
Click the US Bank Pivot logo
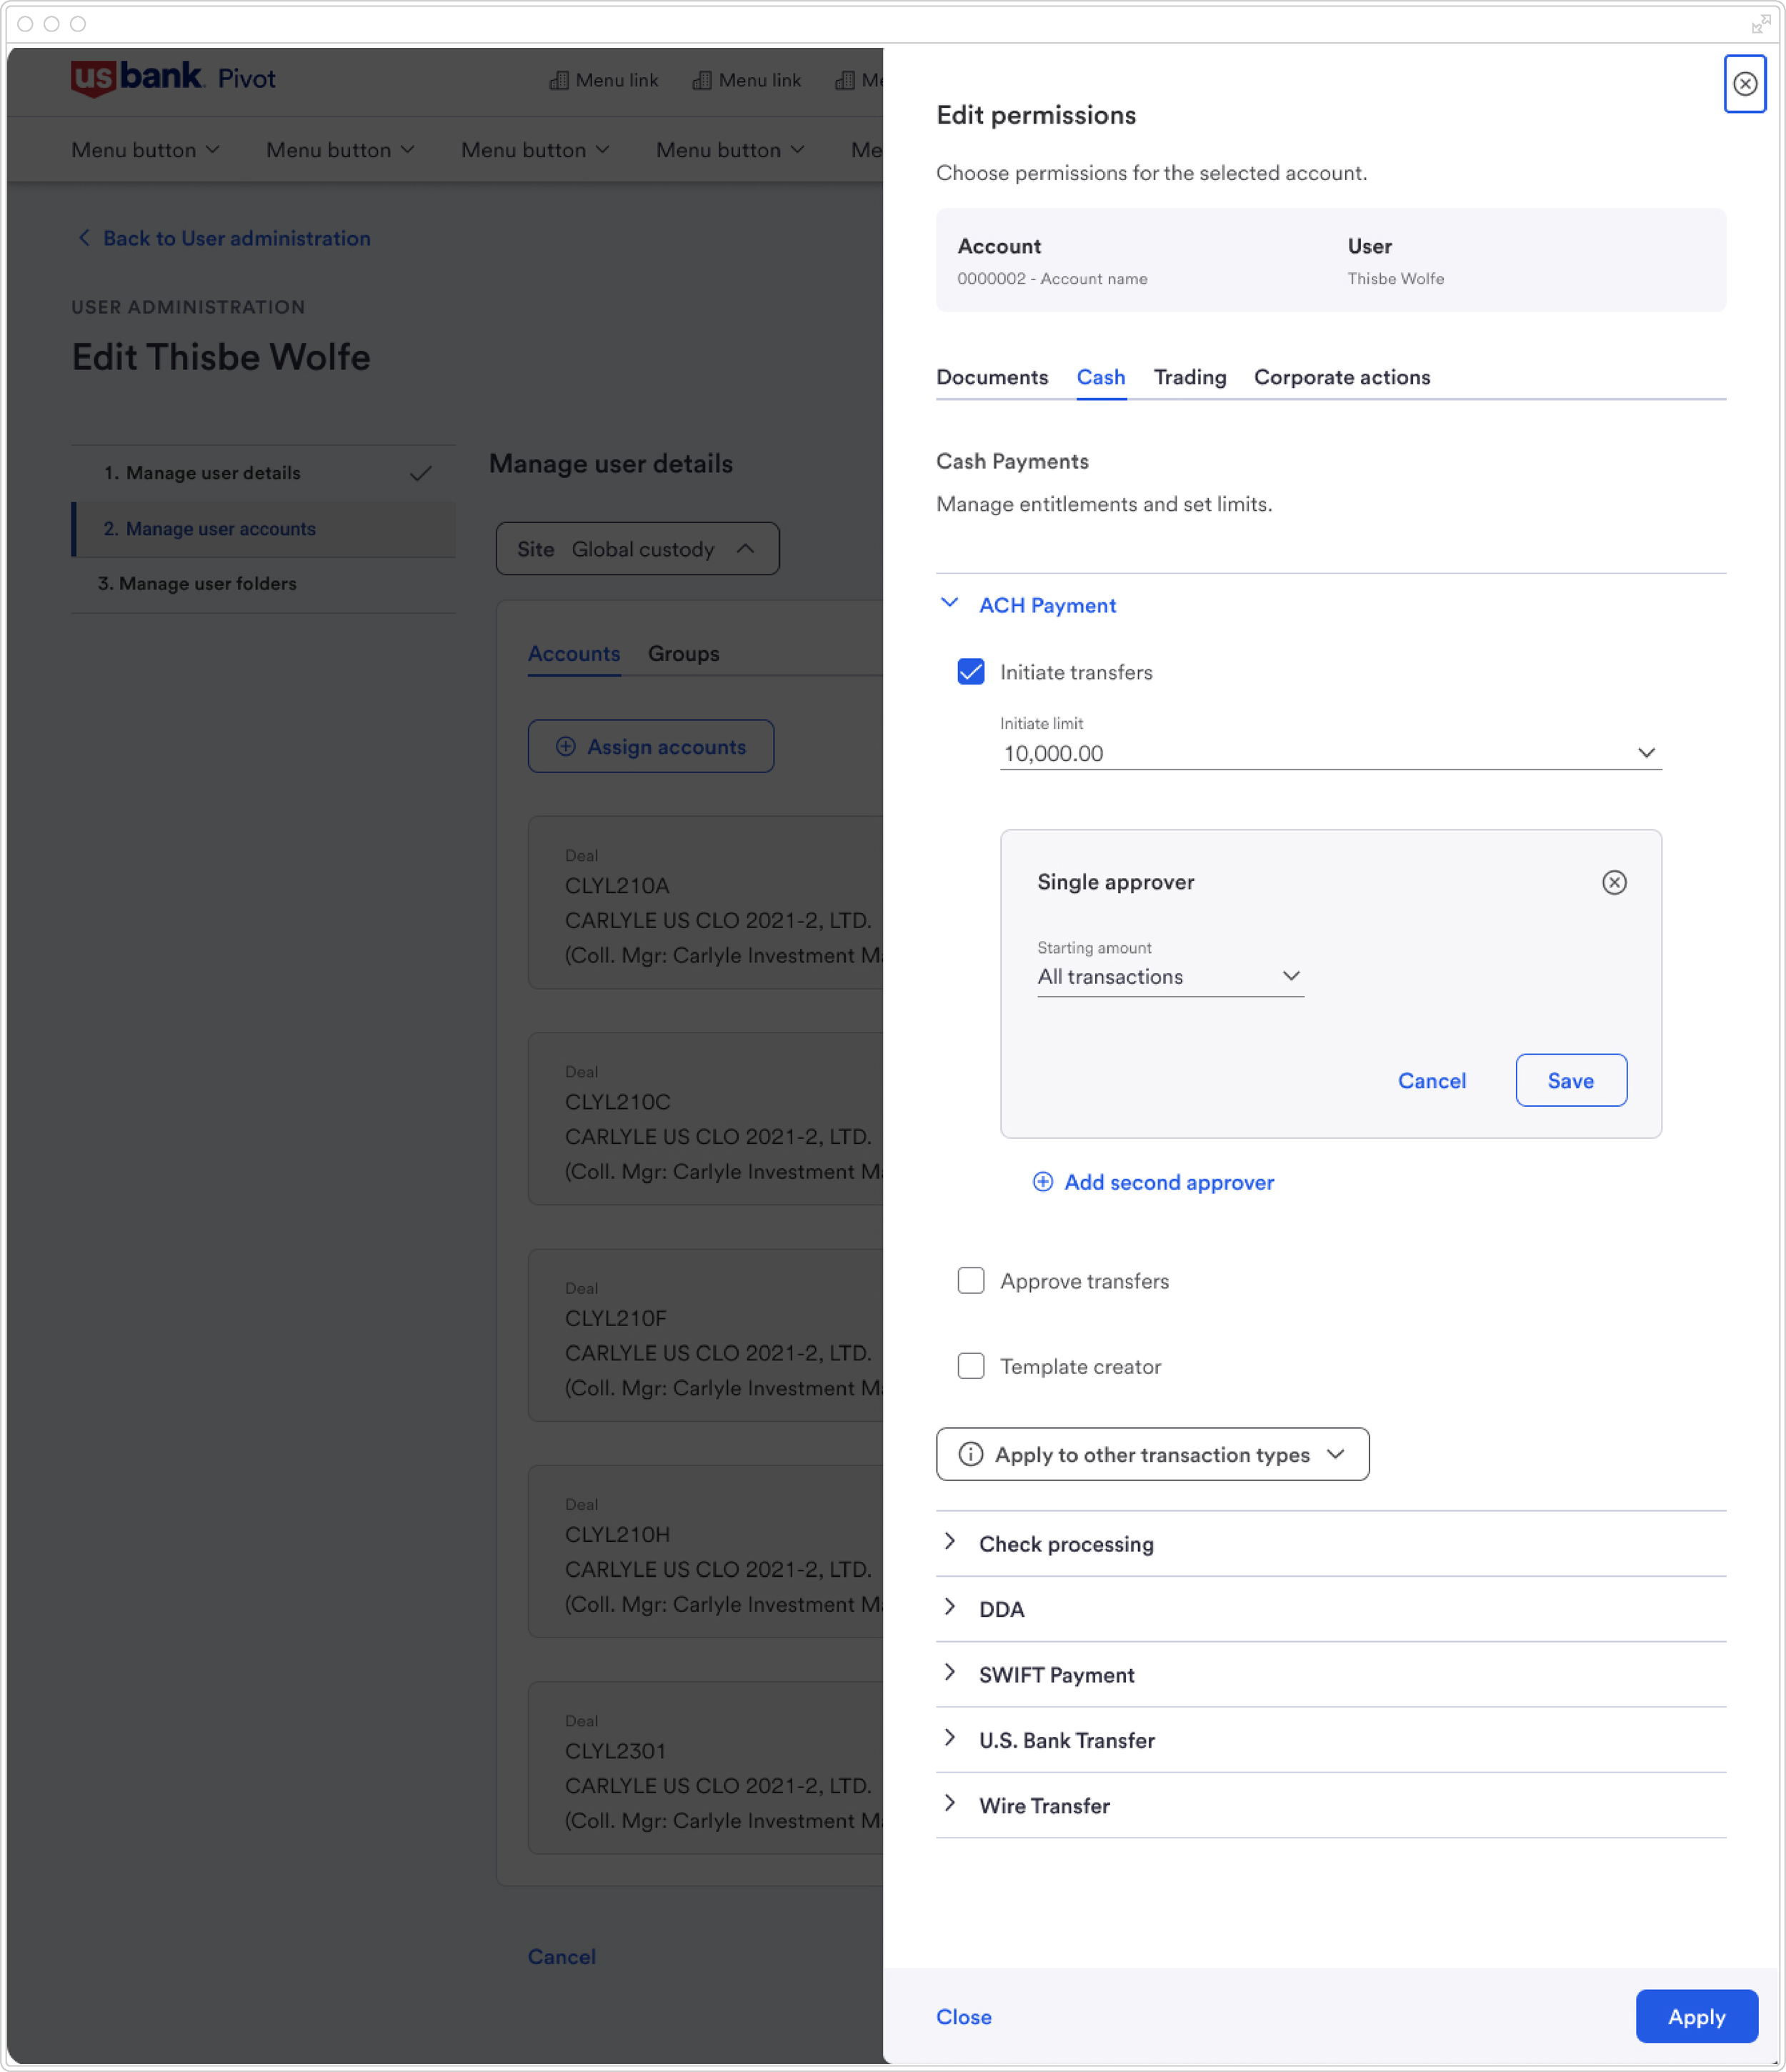[x=173, y=78]
